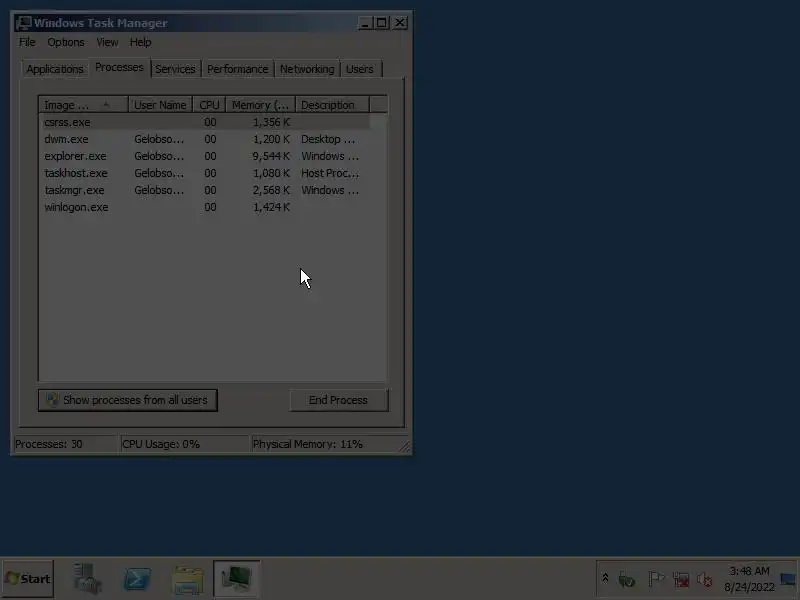
Task: Open the network status tray icon
Action: pyautogui.click(x=681, y=580)
